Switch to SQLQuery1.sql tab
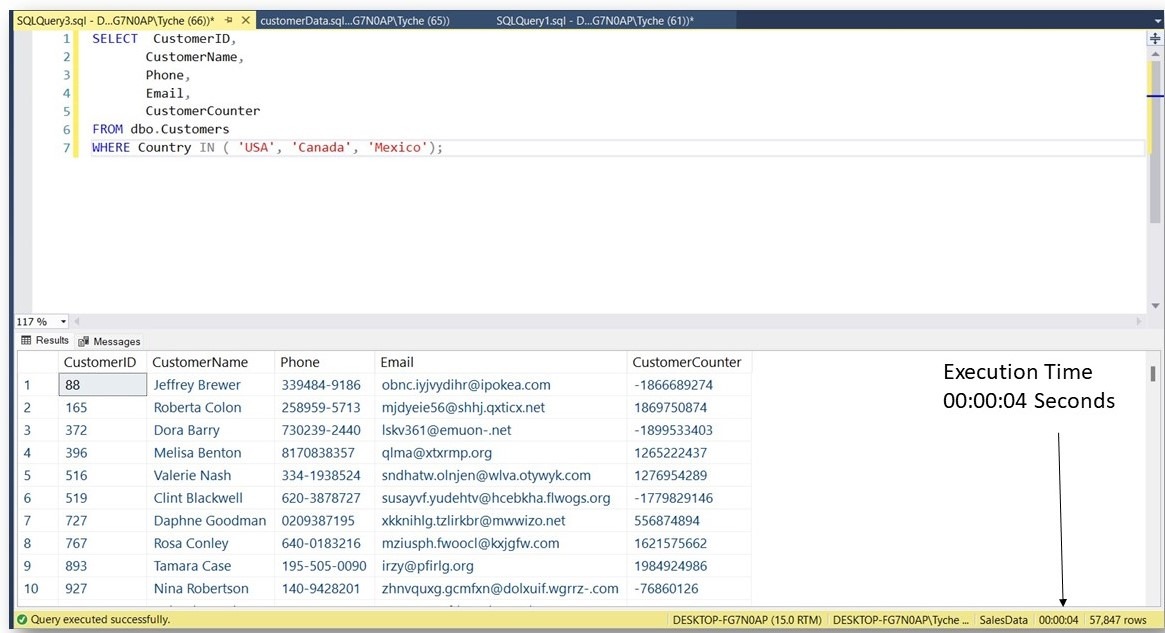 tap(594, 21)
